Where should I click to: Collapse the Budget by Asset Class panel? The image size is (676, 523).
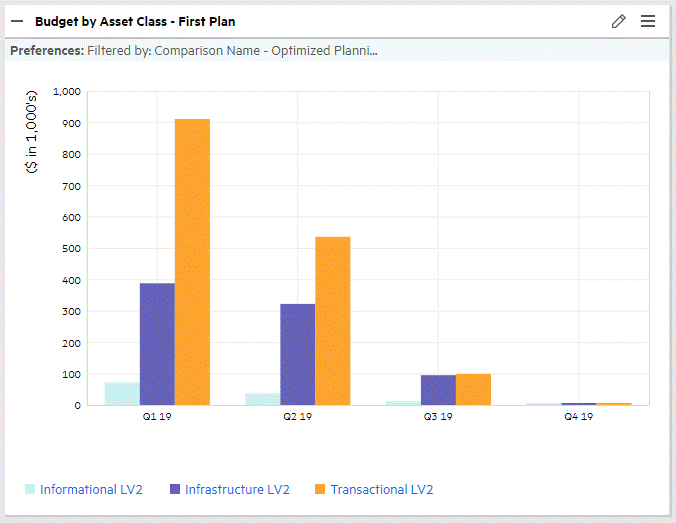click(17, 21)
